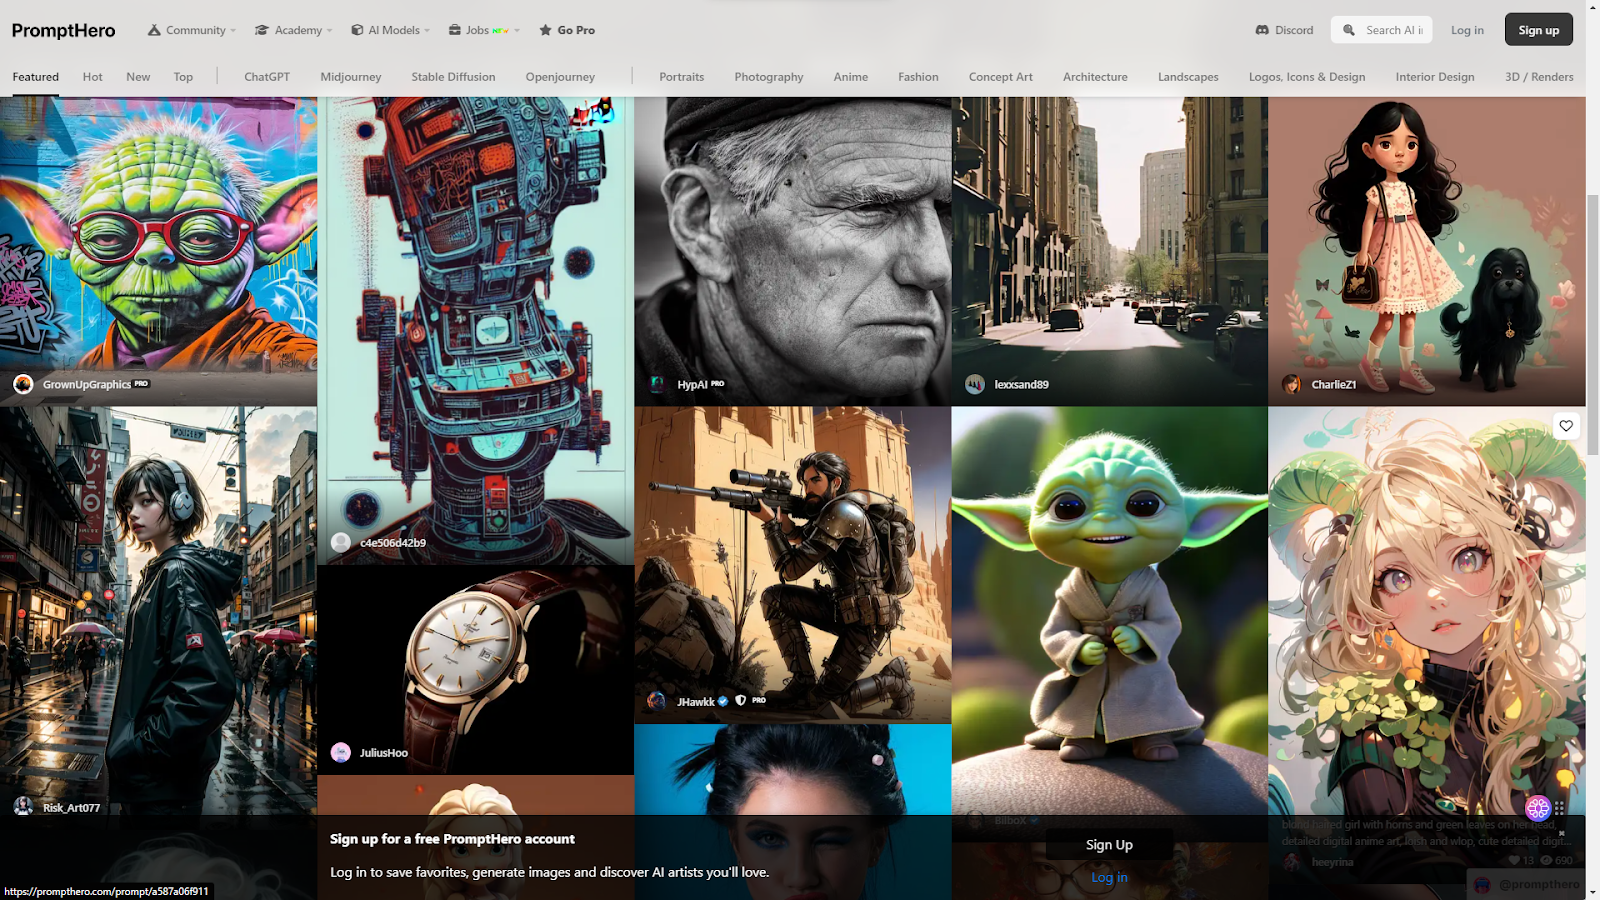Click the pink brain assistant icon
This screenshot has width=1600, height=900.
(1538, 807)
